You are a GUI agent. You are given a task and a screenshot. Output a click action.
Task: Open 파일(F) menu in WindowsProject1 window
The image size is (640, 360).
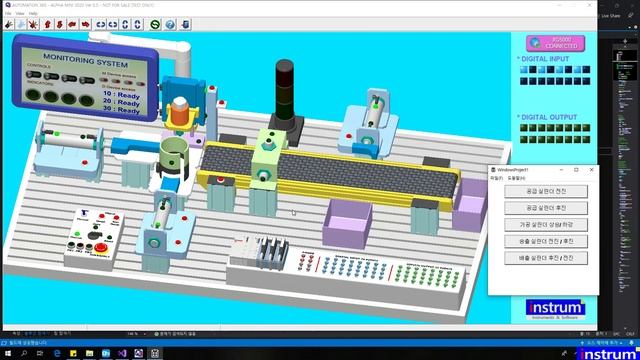tap(496, 178)
